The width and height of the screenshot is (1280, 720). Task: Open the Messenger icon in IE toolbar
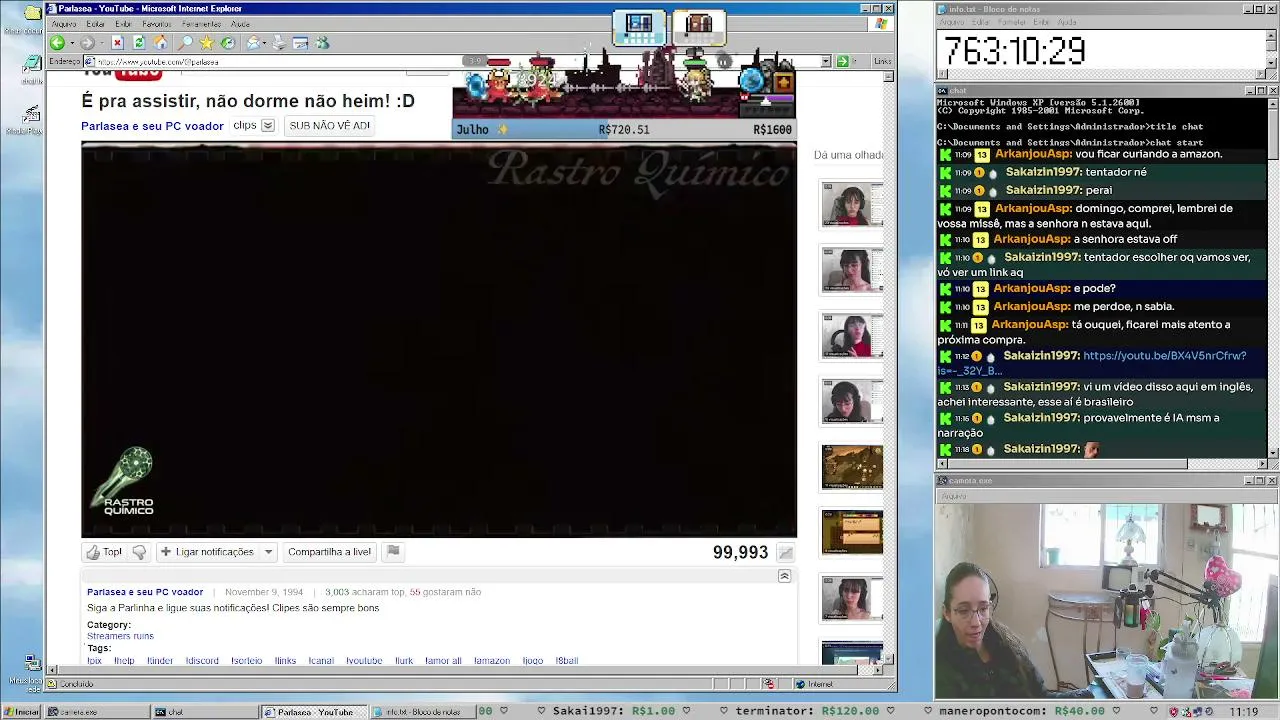322,43
